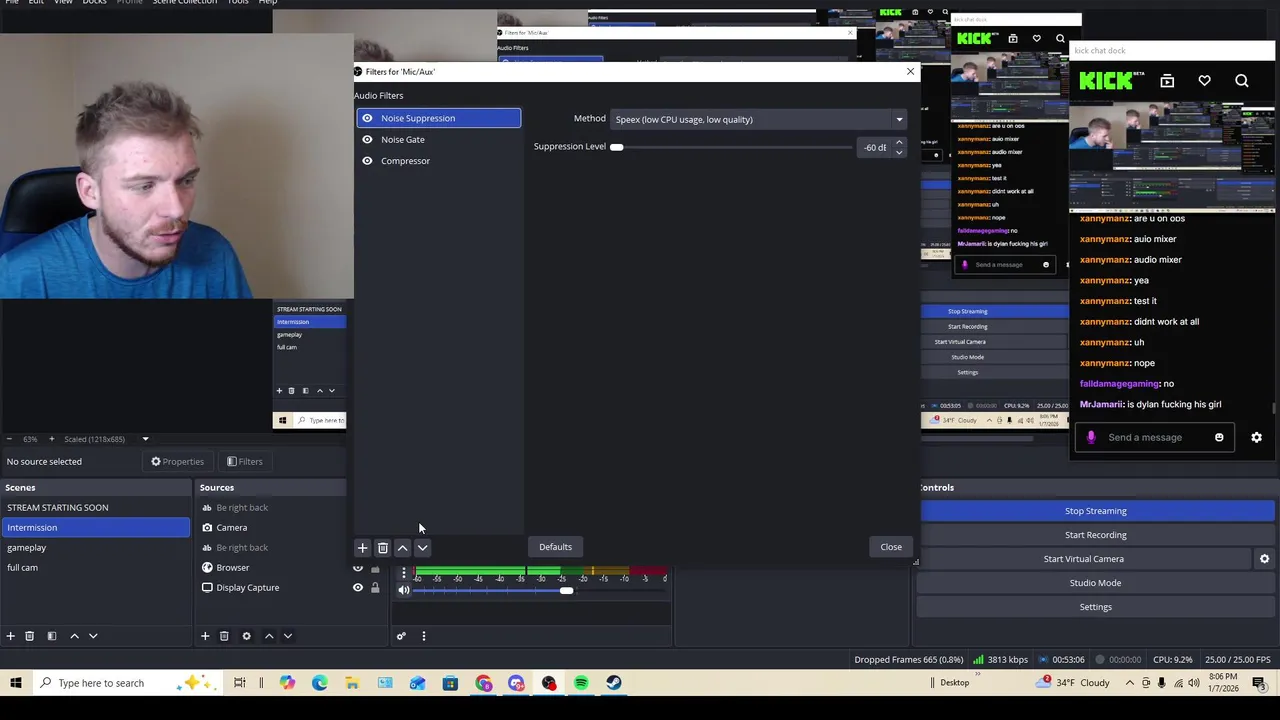The image size is (1280, 720).
Task: Move the selected source down
Action: tap(288, 636)
